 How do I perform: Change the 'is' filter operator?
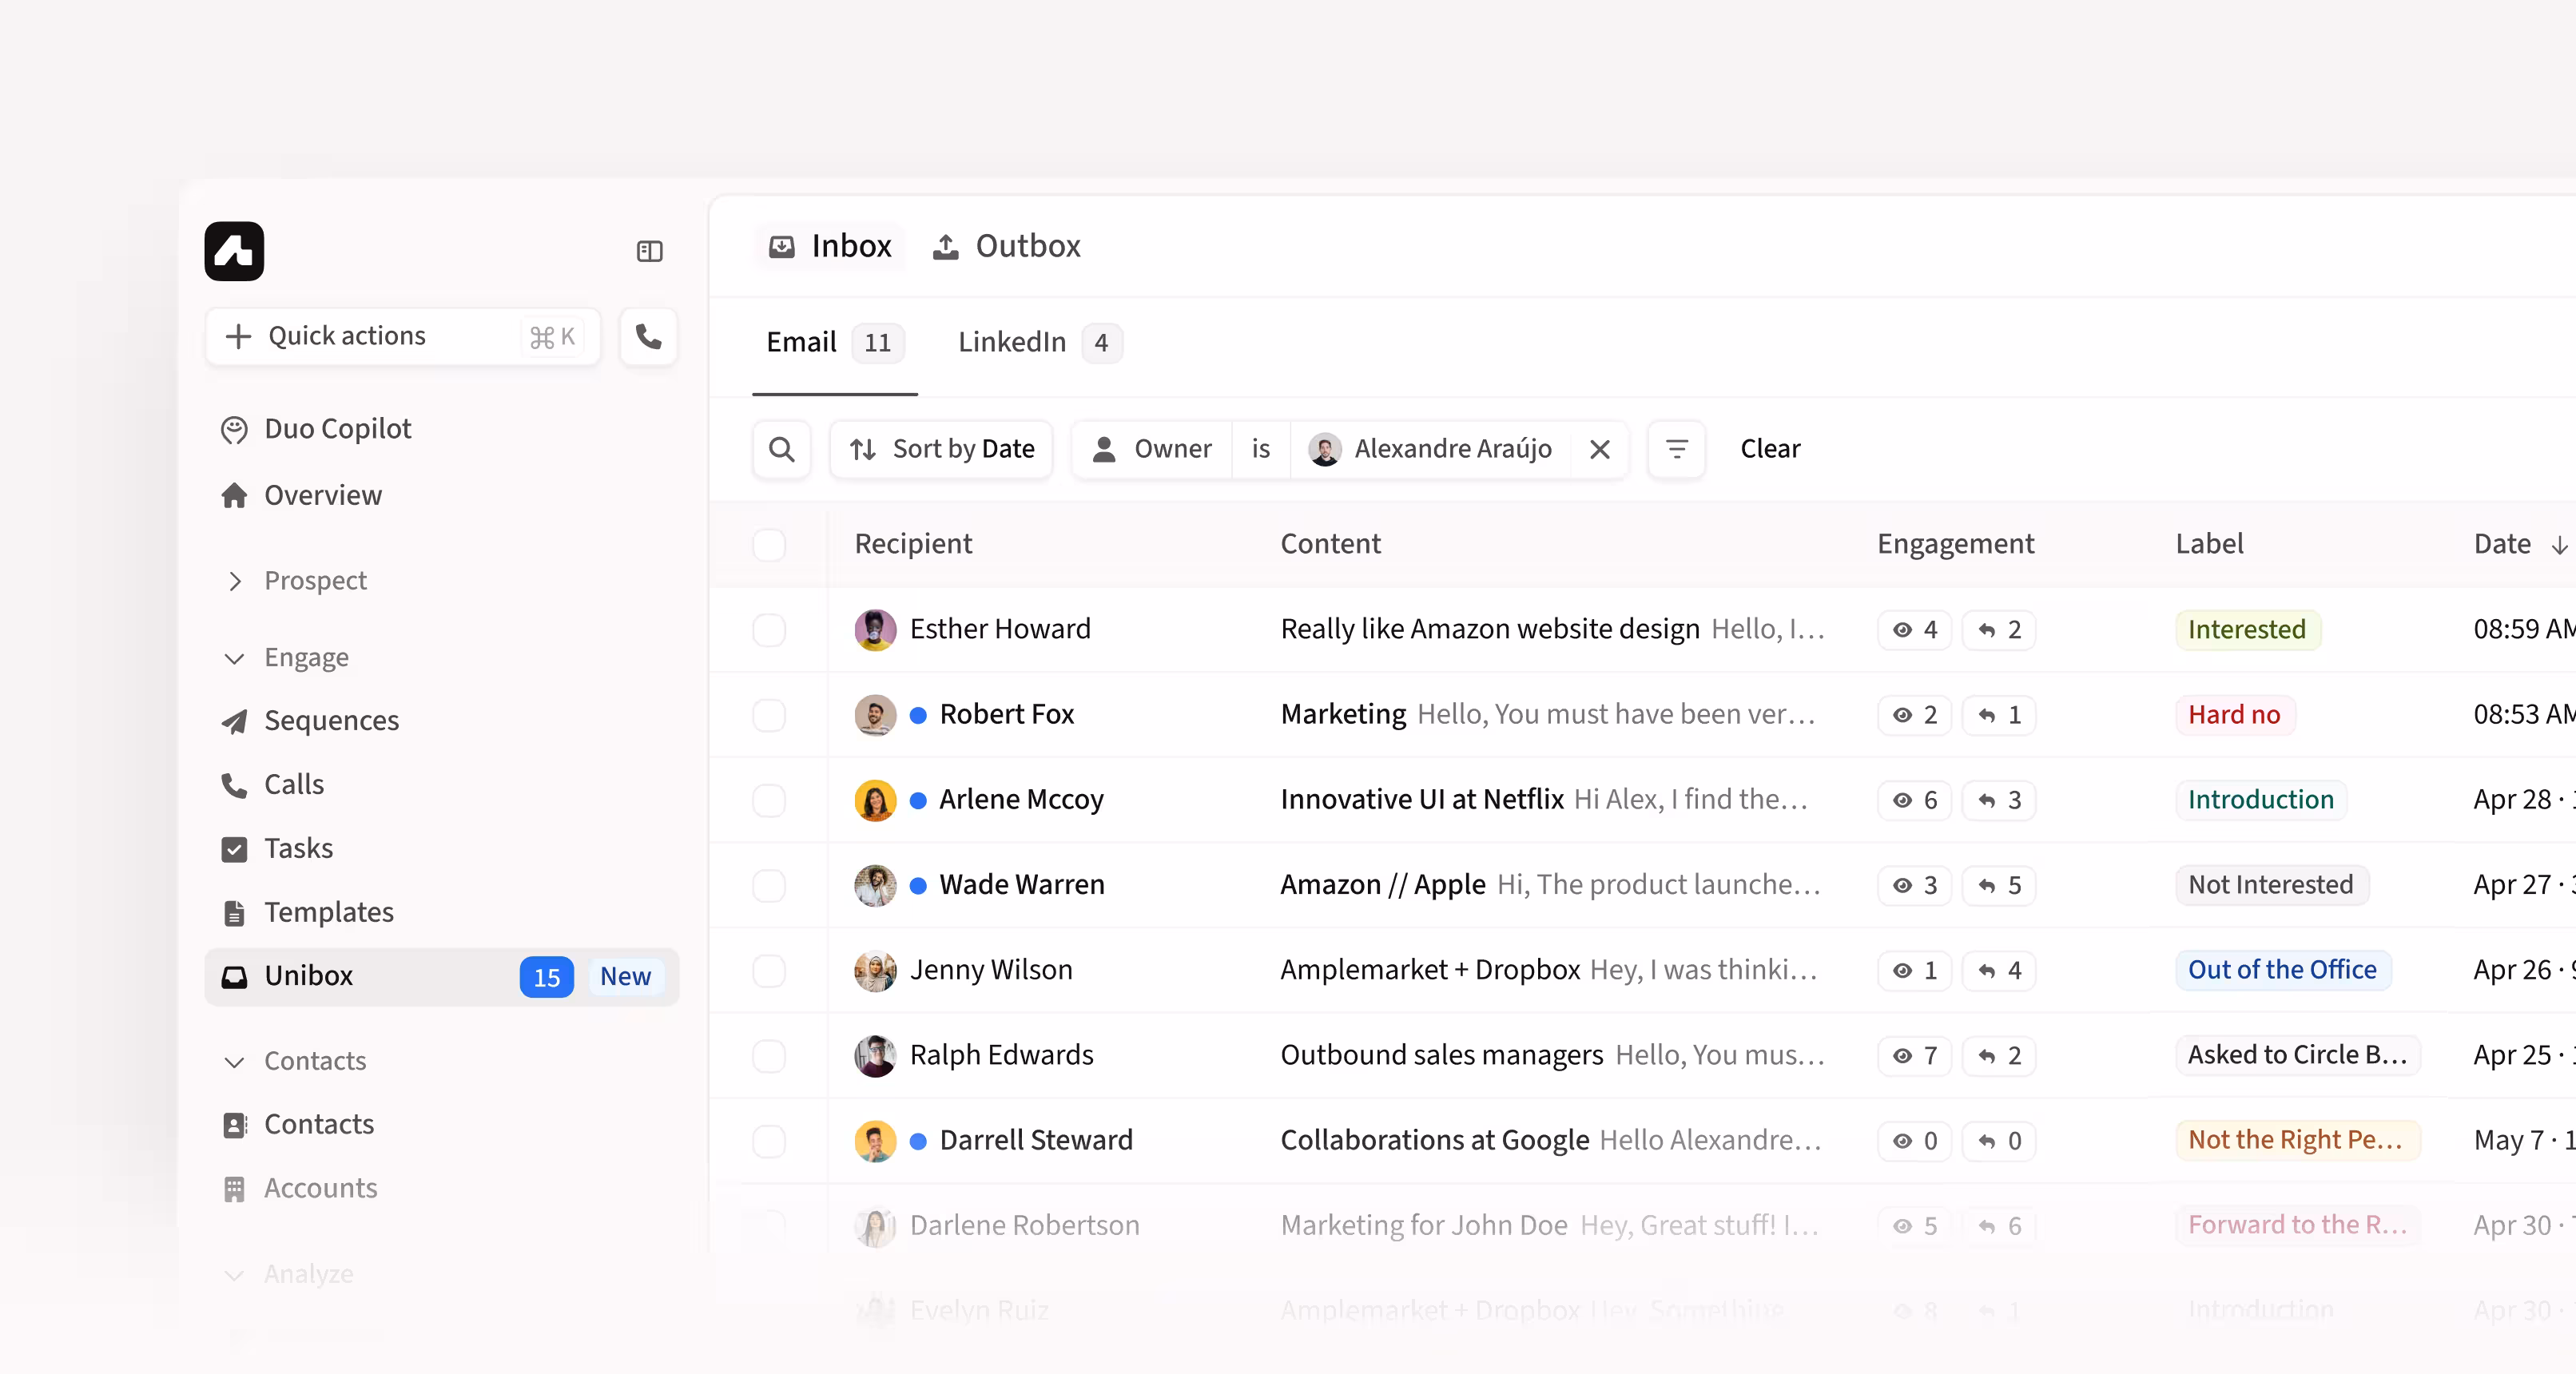pyautogui.click(x=1261, y=449)
